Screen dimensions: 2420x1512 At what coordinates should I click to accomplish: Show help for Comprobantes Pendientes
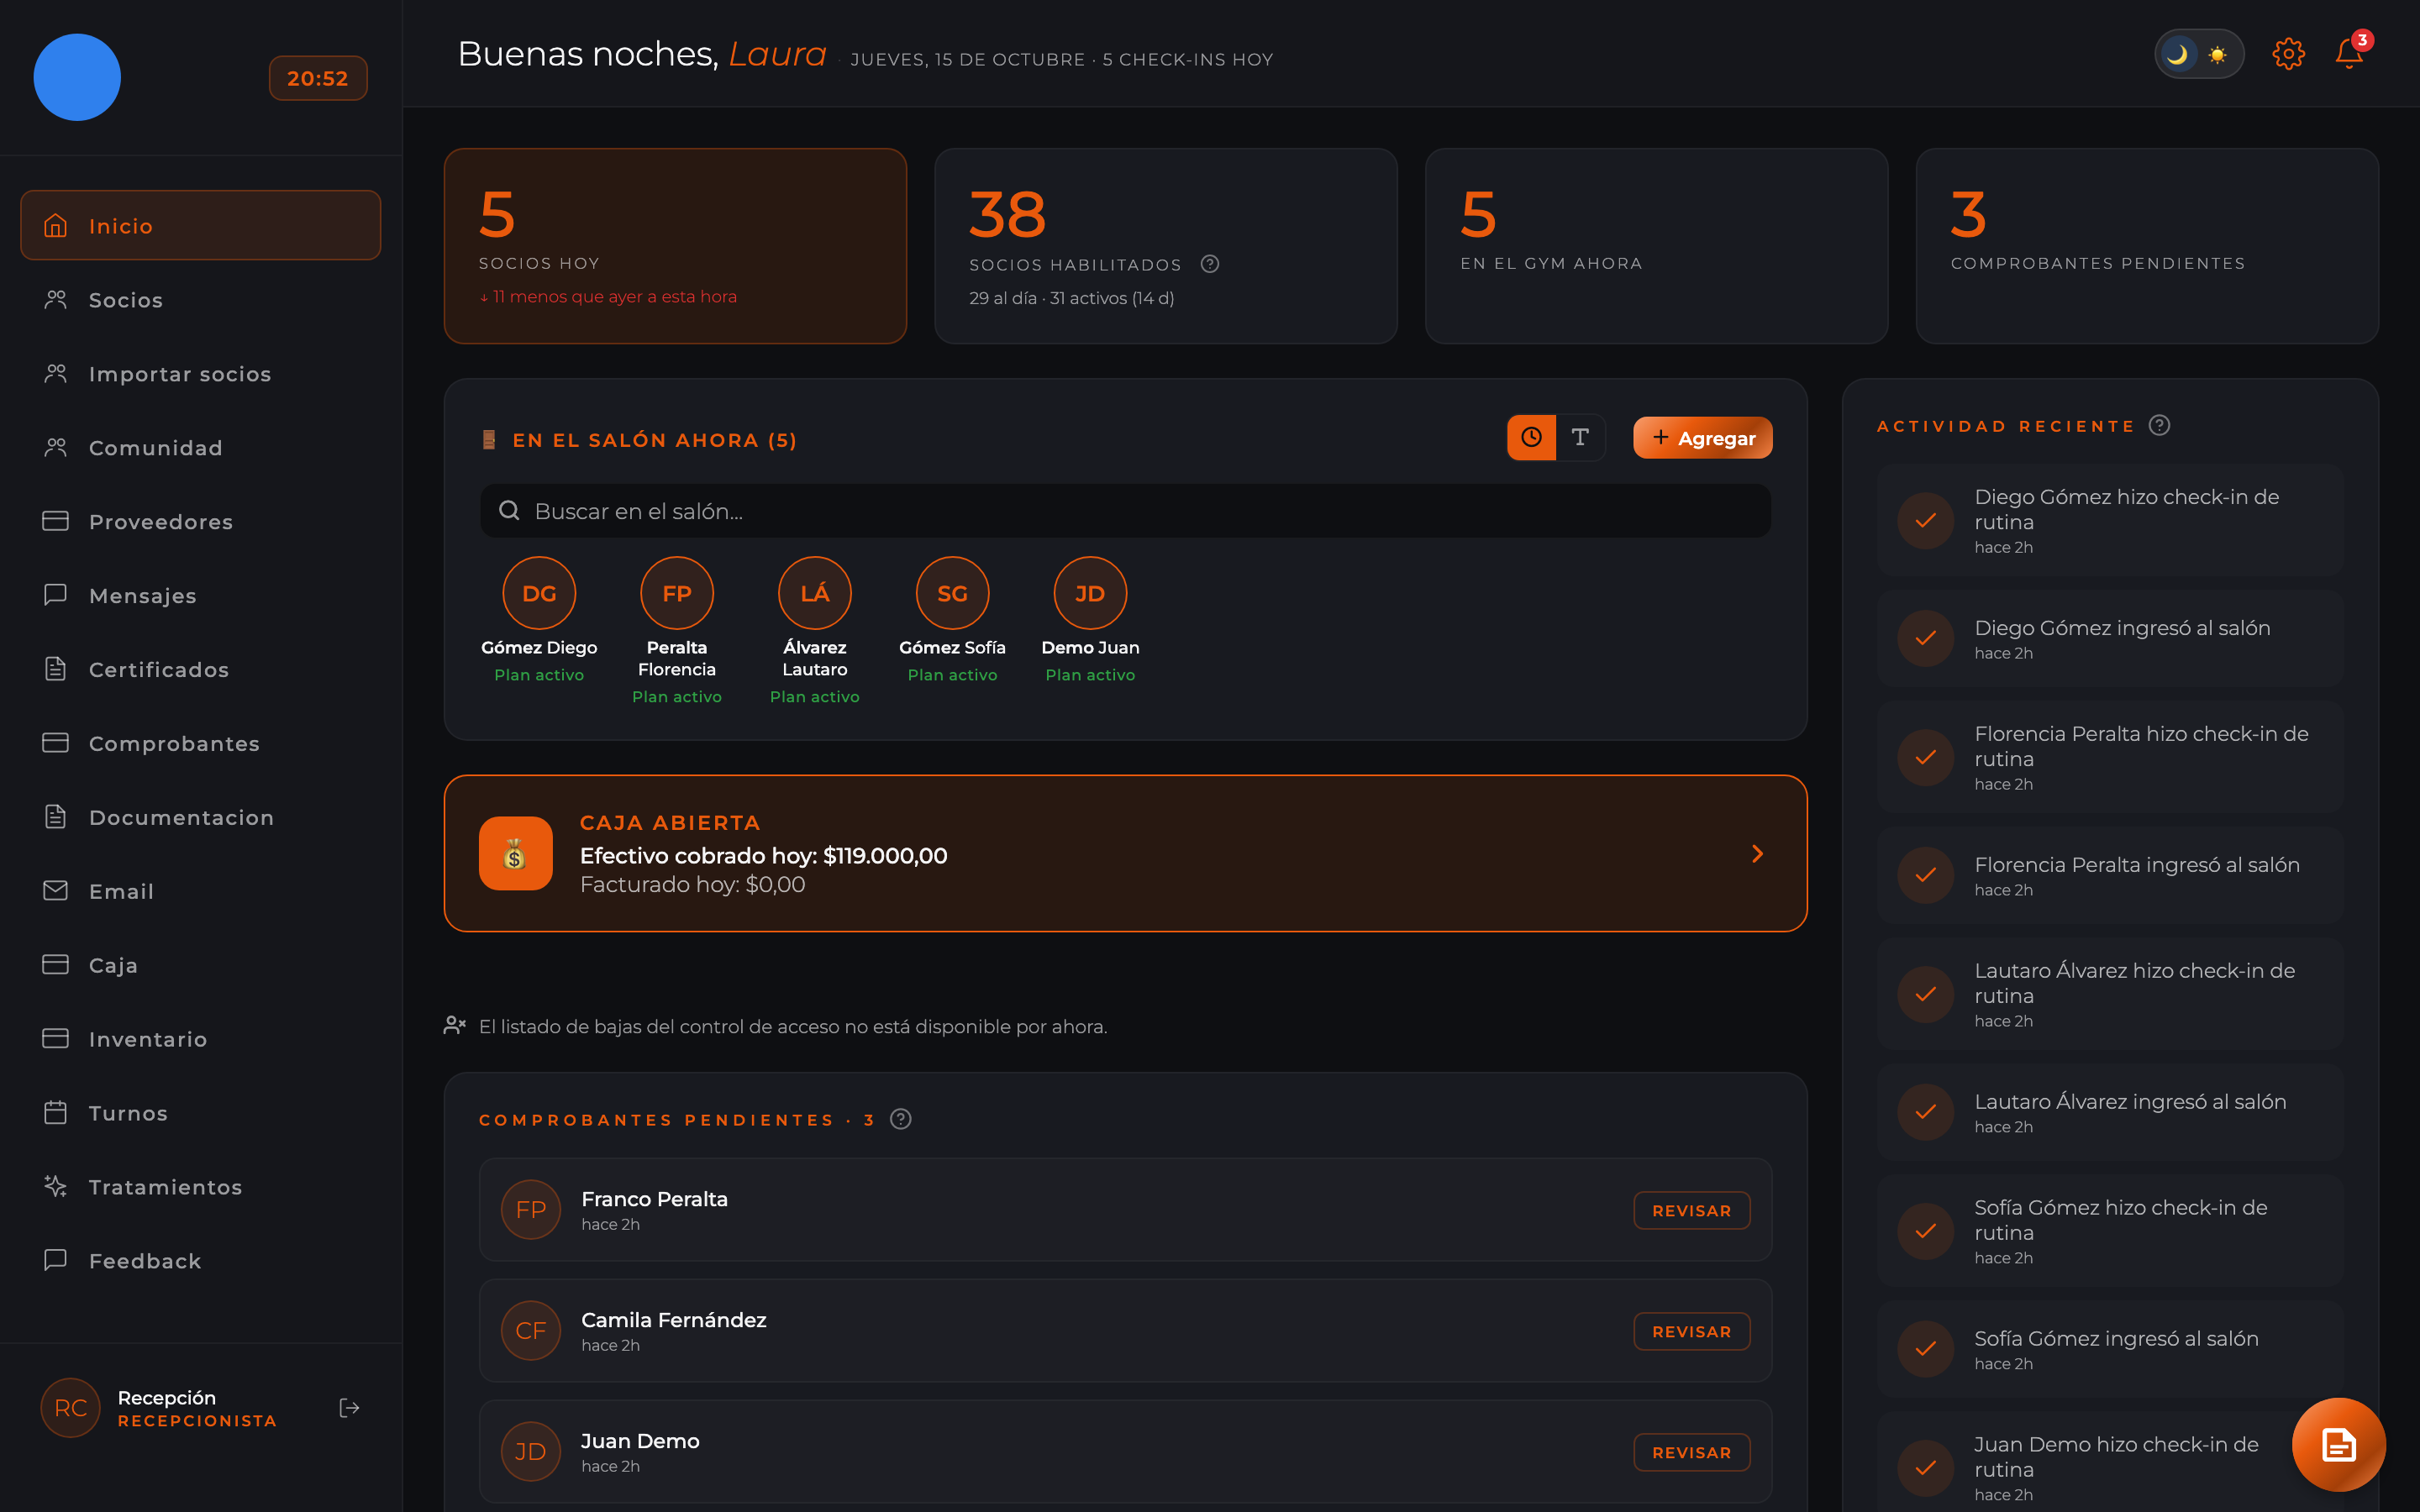(900, 1119)
